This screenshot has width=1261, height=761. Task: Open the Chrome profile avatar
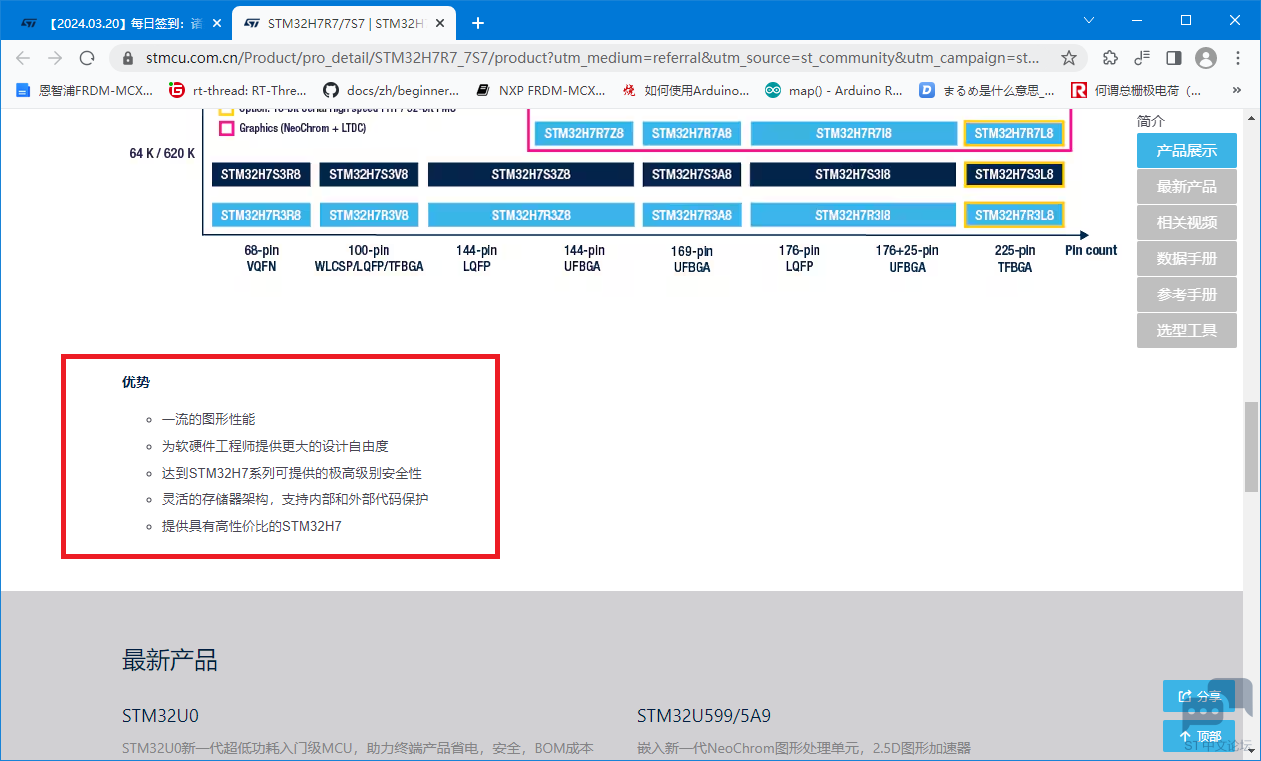(x=1206, y=58)
